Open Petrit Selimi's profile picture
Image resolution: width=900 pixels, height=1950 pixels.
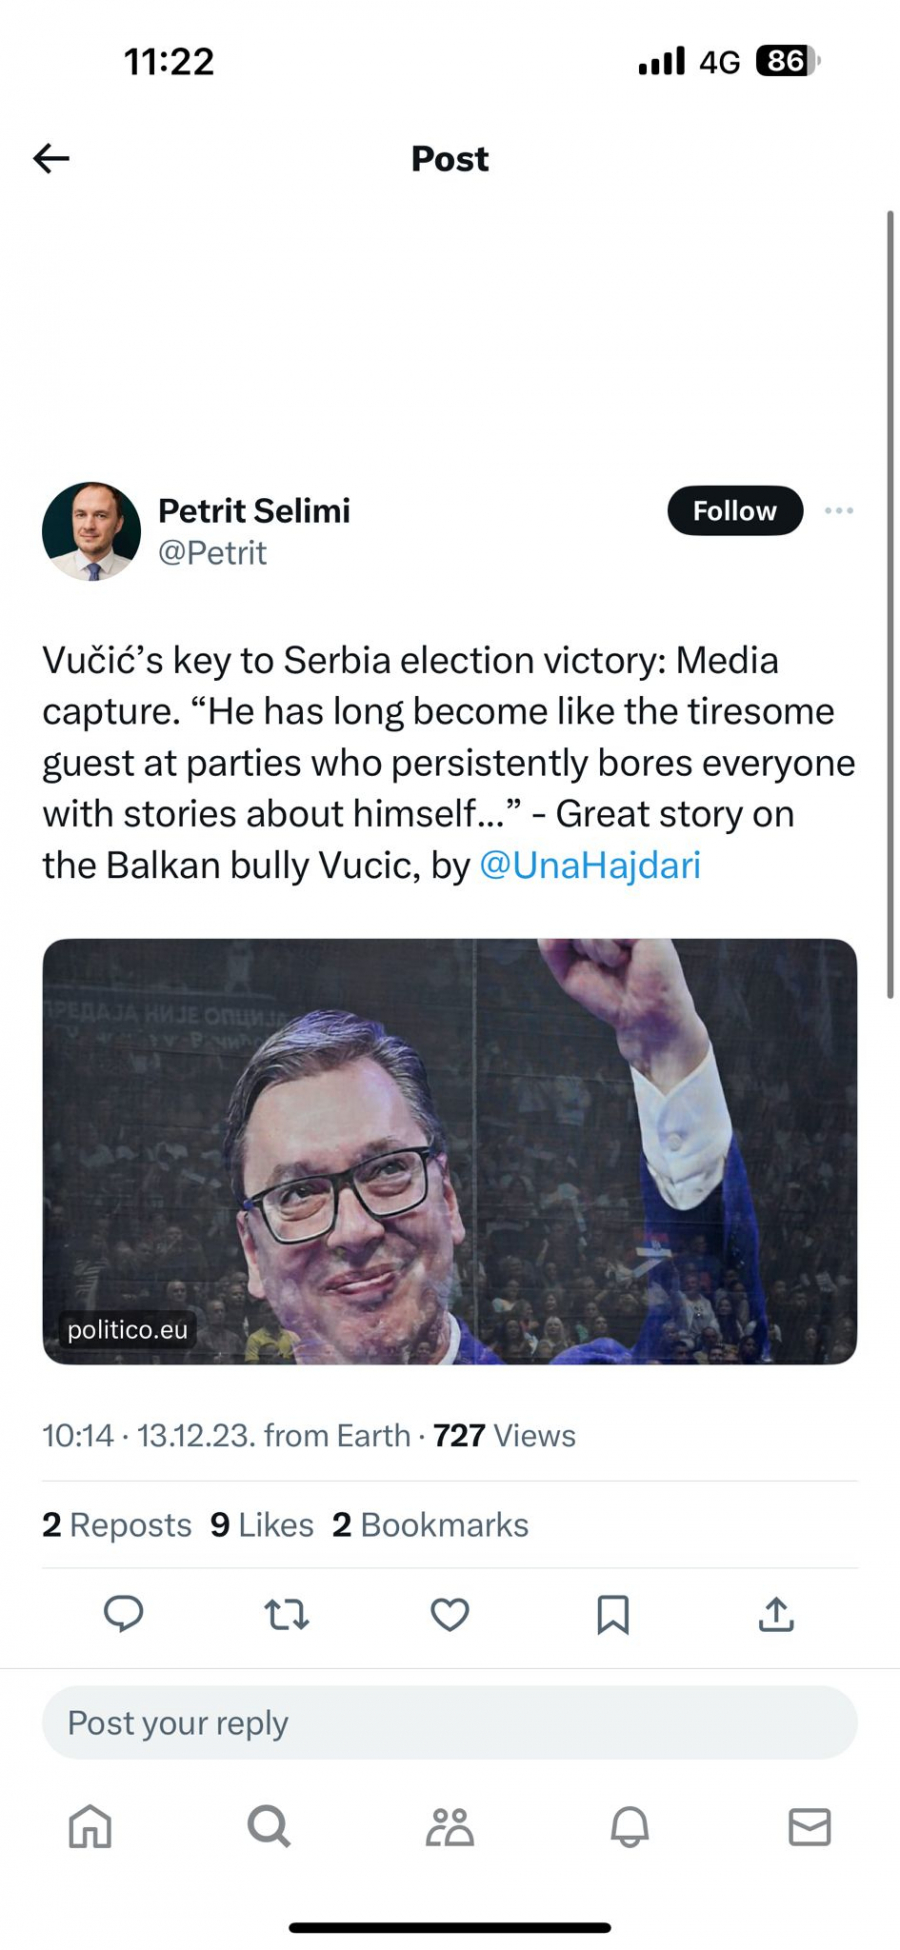[x=91, y=531]
